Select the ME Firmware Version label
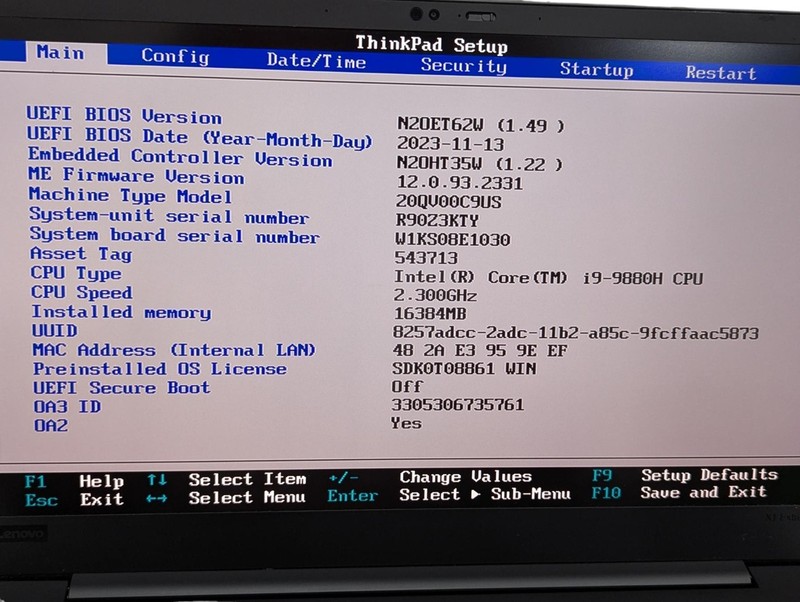This screenshot has width=800, height=602. [x=136, y=176]
